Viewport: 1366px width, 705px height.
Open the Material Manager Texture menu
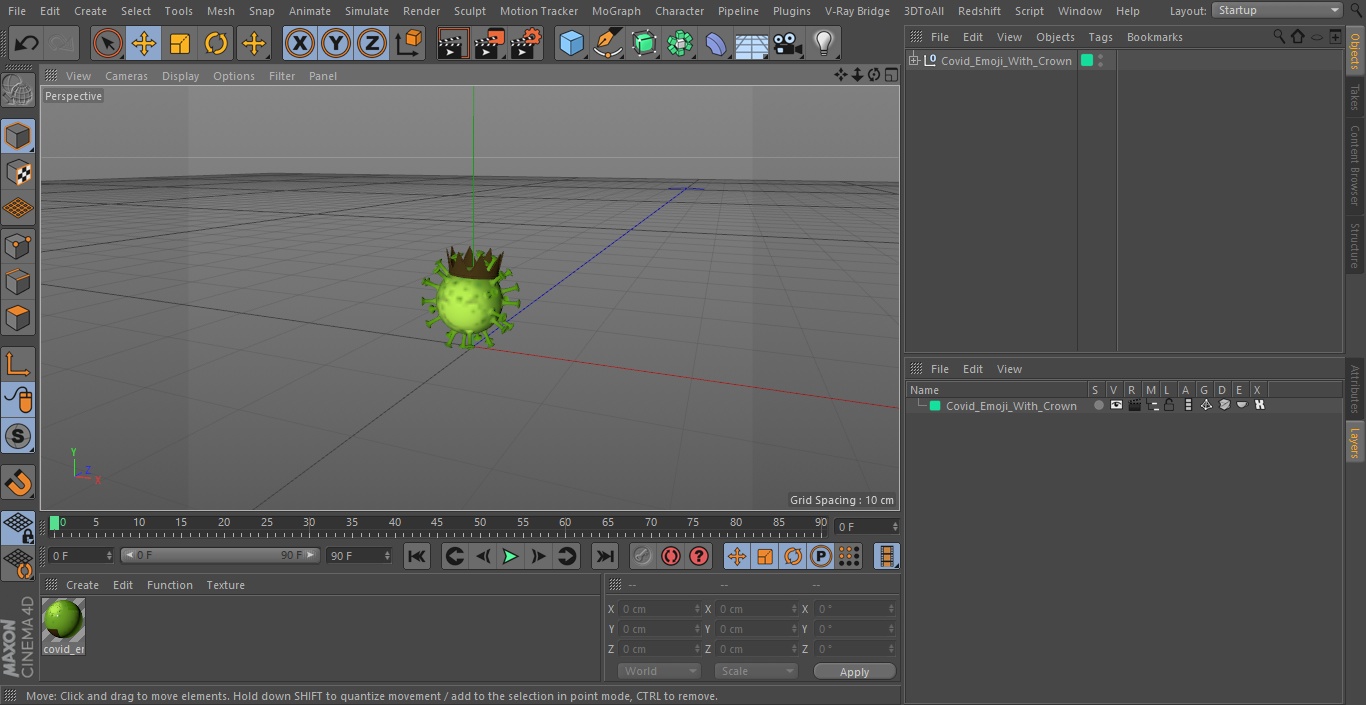point(225,585)
